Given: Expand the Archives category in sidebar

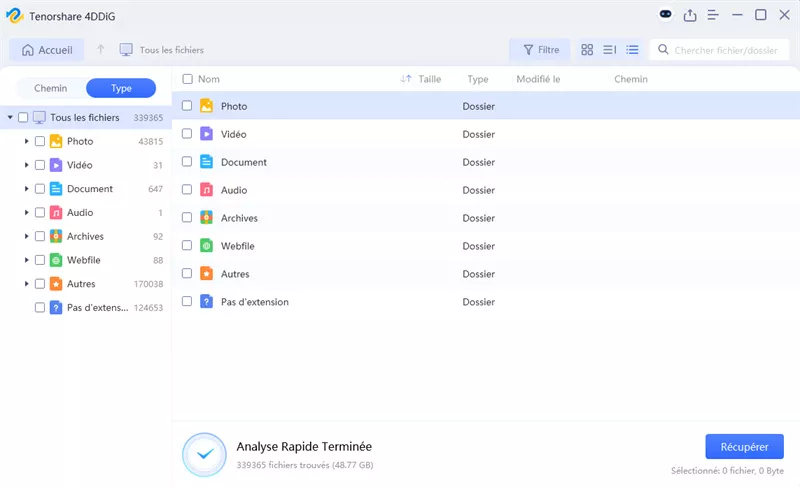Looking at the screenshot, I should [26, 236].
